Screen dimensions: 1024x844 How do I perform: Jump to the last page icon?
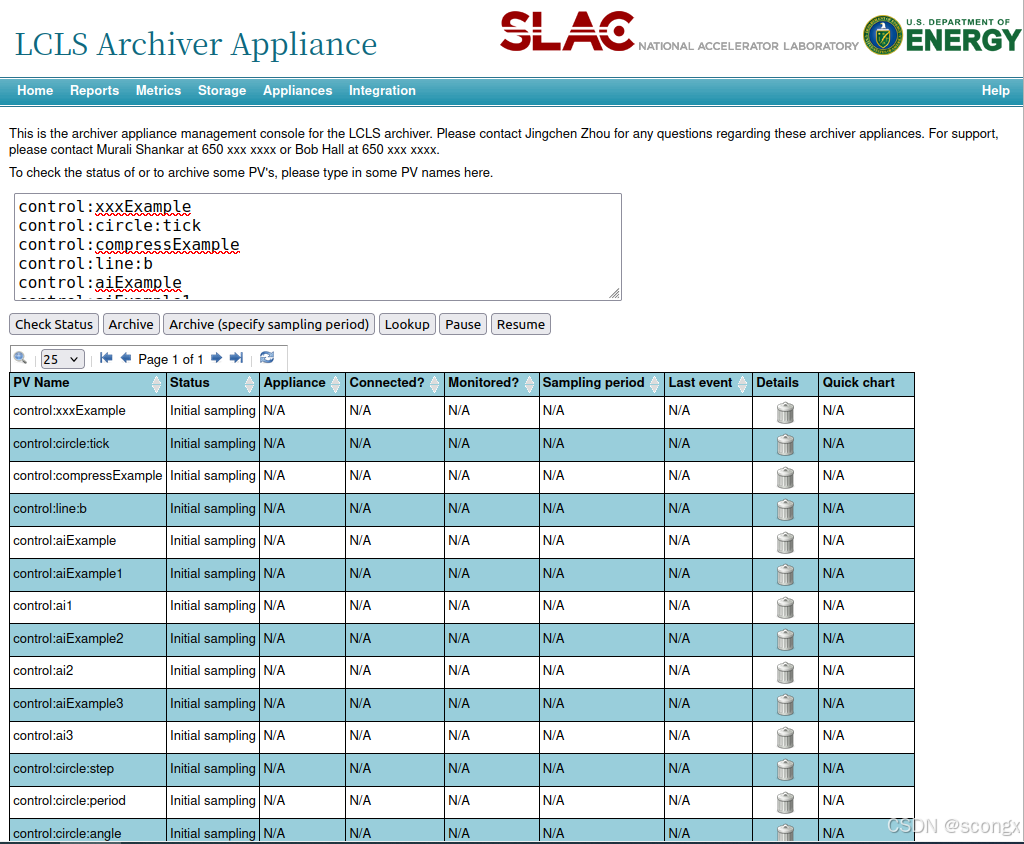[237, 357]
